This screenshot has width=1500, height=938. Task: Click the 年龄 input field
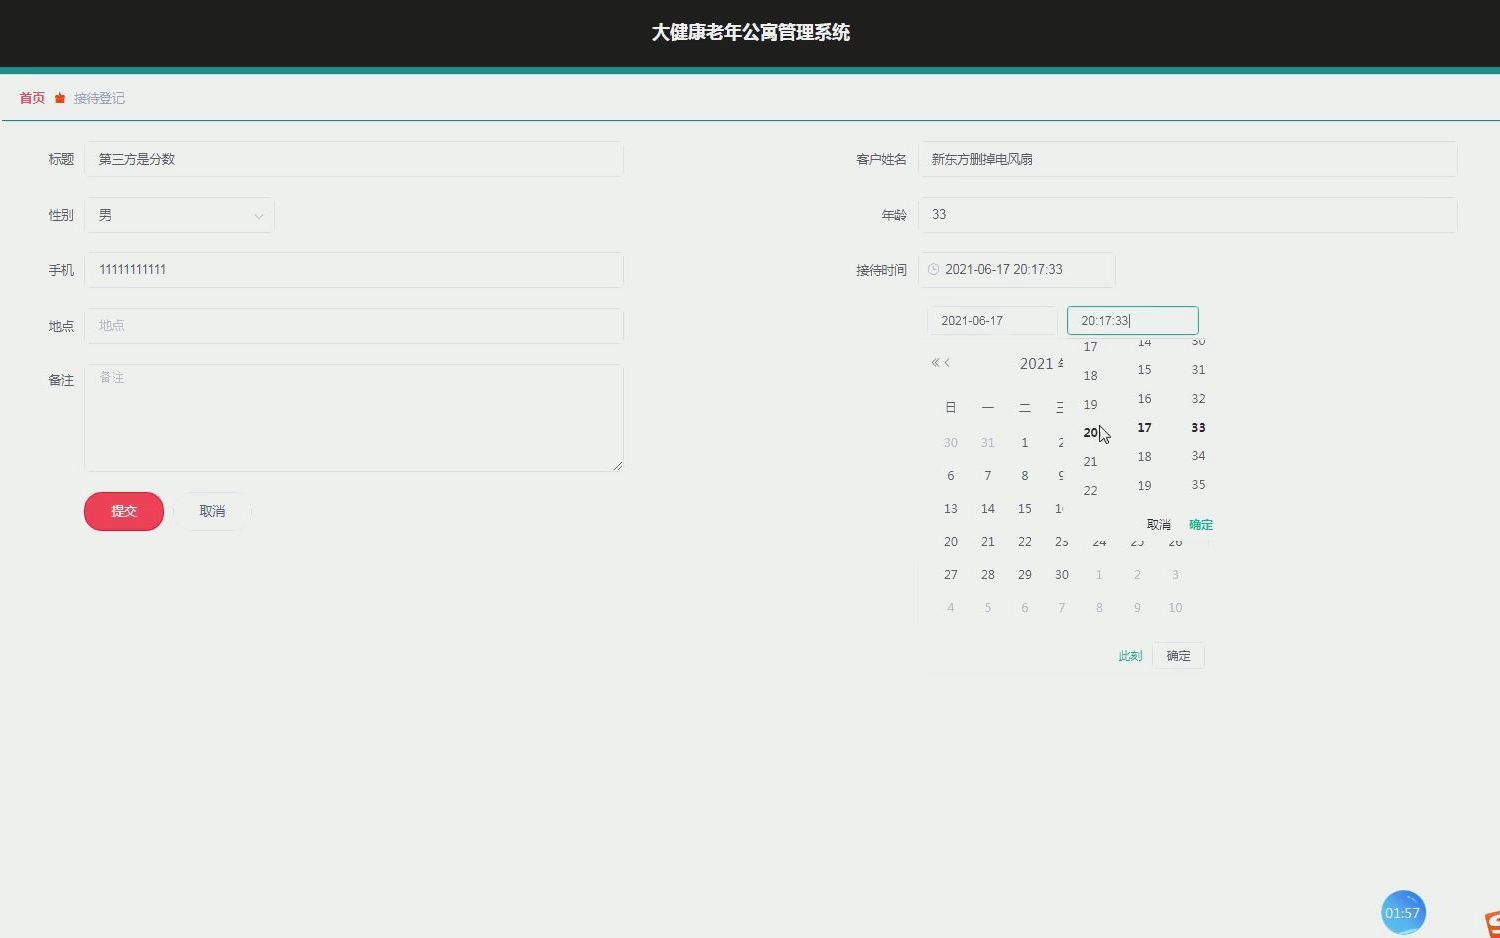coord(1187,215)
